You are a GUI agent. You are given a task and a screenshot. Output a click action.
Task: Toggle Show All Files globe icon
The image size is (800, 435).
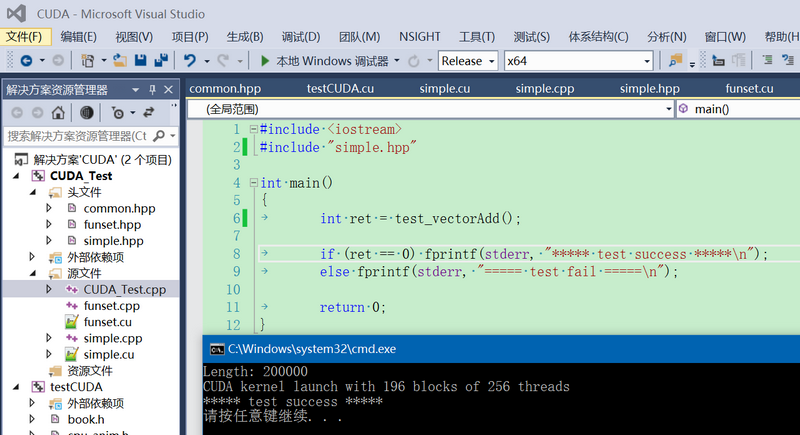(x=87, y=112)
